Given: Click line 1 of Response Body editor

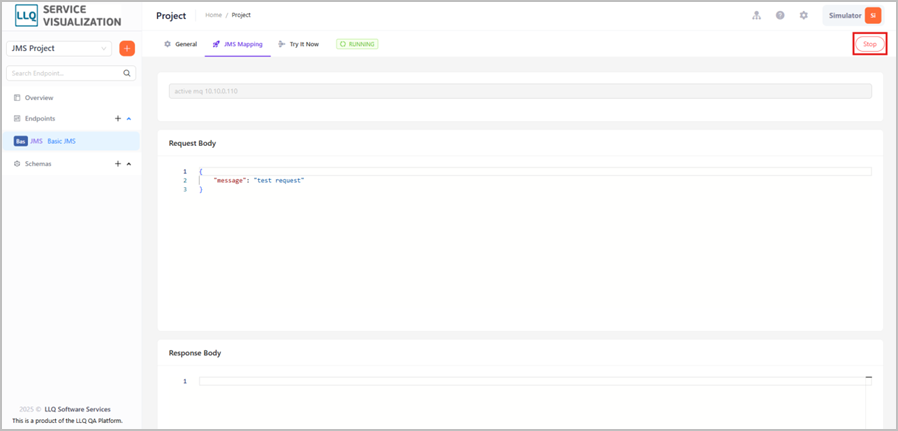Looking at the screenshot, I should pyautogui.click(x=535, y=381).
